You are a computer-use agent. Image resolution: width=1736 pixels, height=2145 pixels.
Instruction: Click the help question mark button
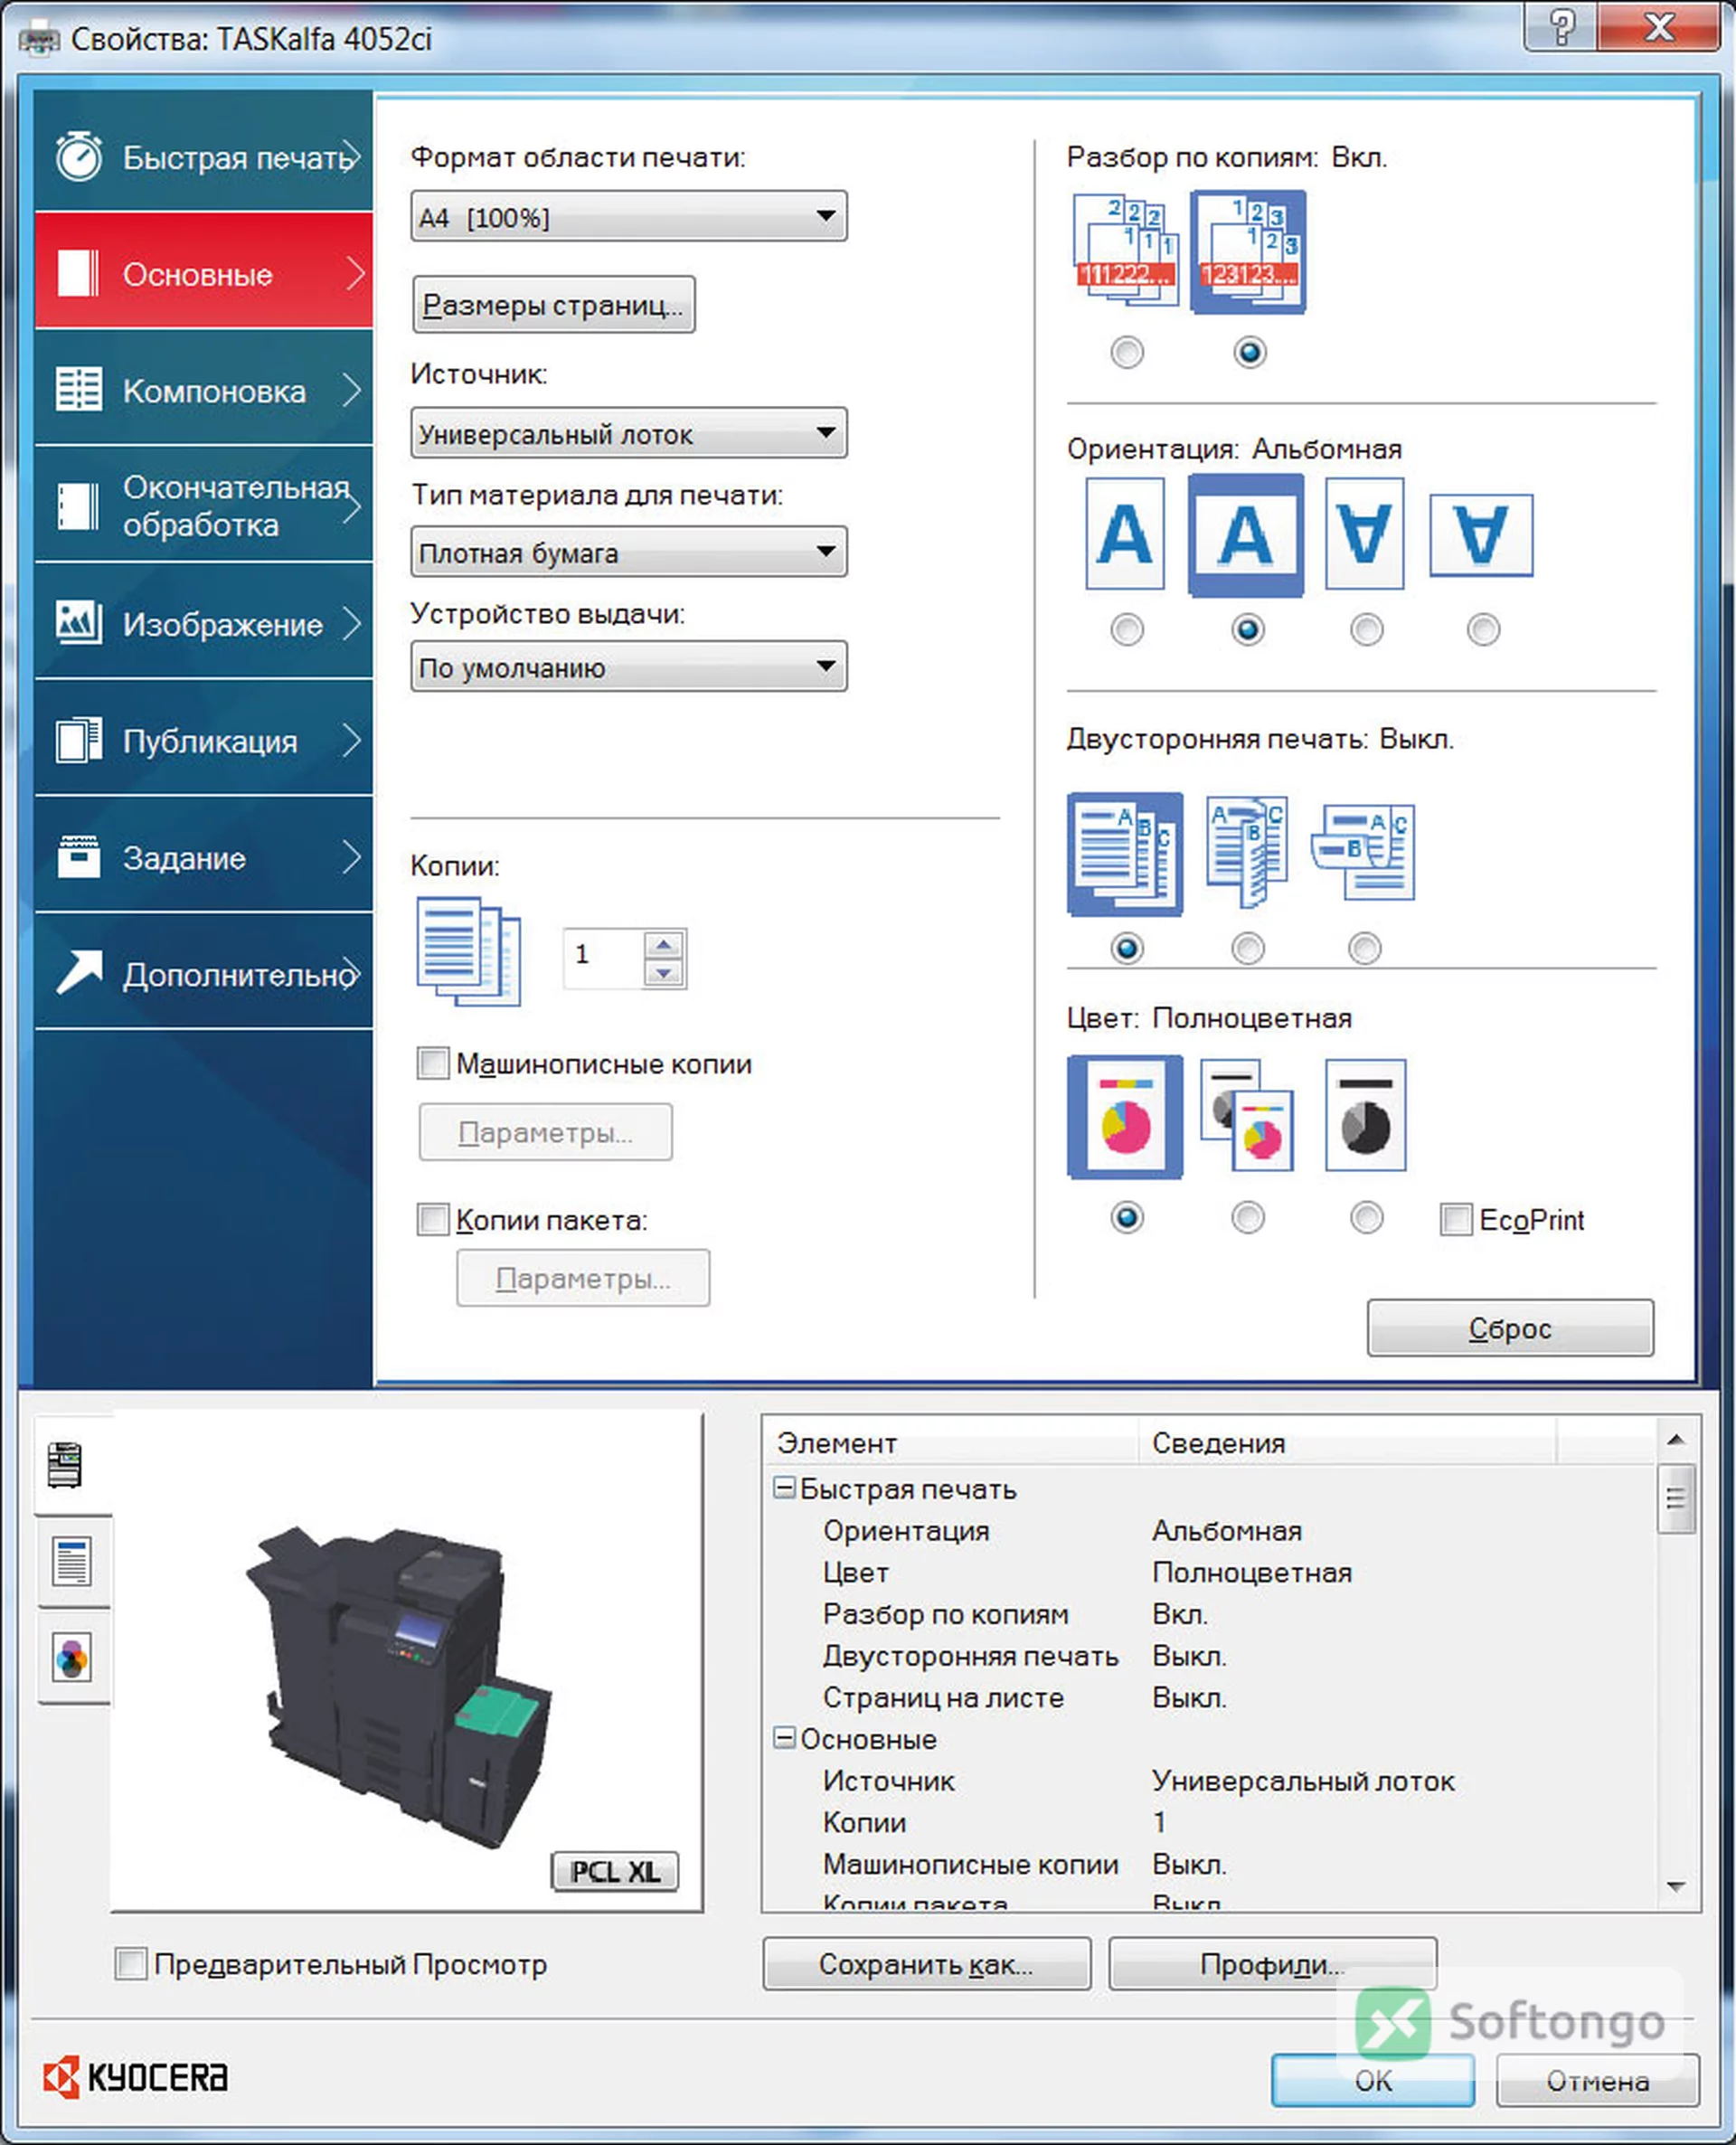click(x=1560, y=26)
